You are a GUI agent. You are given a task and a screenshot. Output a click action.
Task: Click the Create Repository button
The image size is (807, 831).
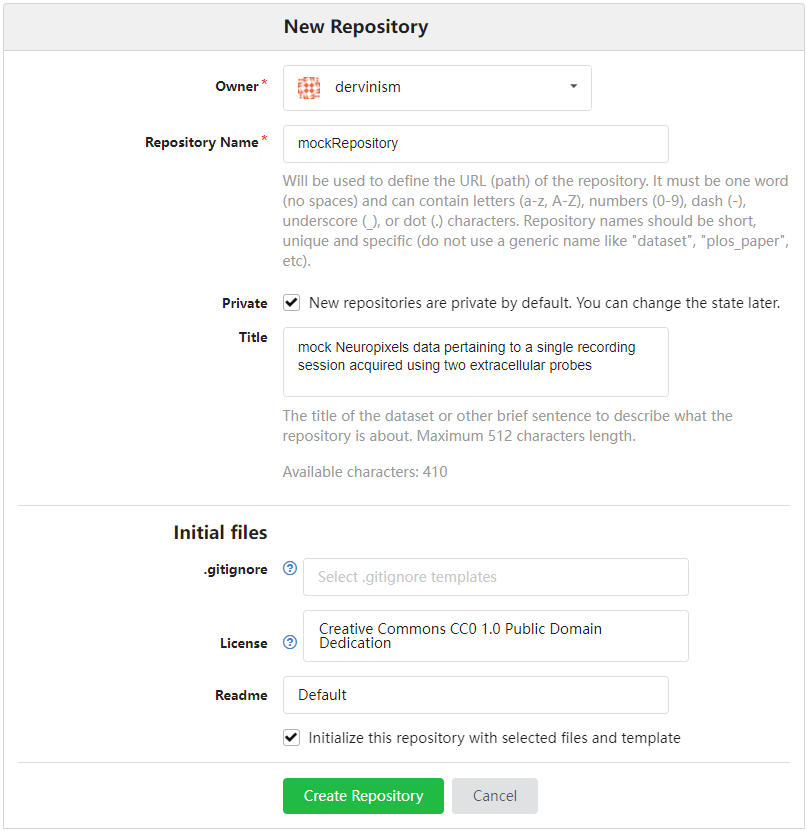(363, 795)
